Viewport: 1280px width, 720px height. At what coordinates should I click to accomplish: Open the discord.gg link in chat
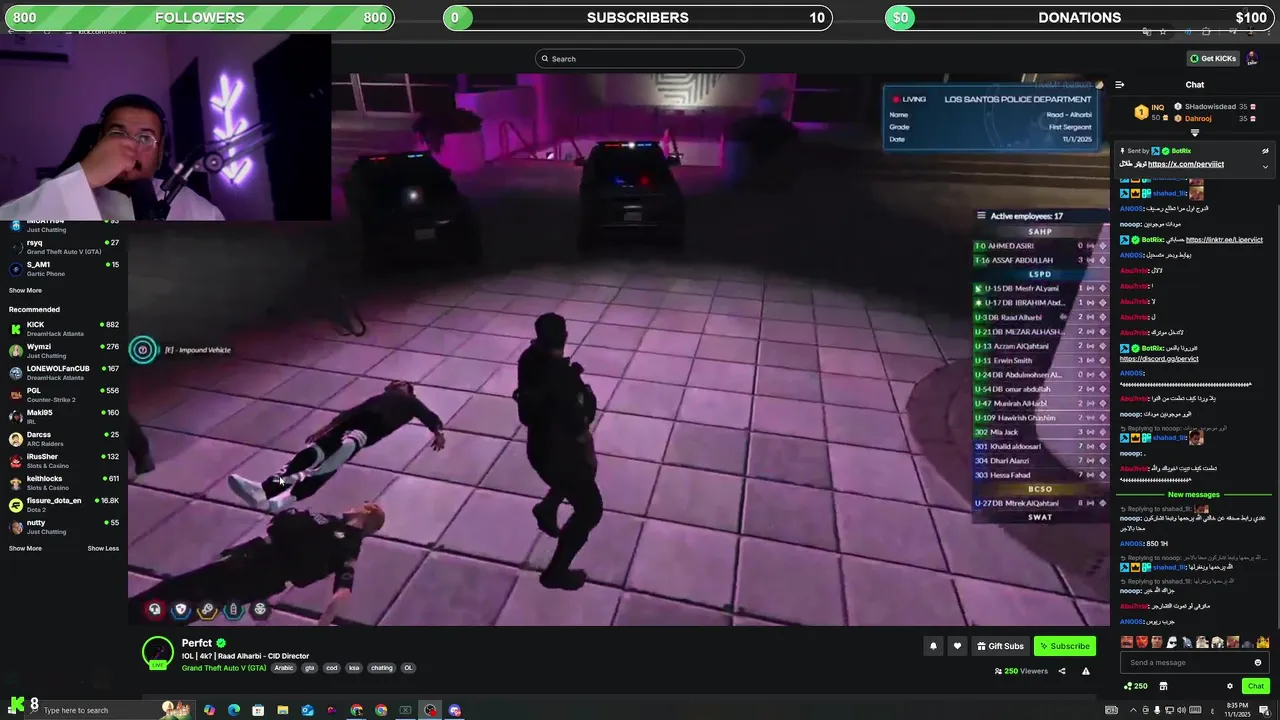[x=1159, y=359]
